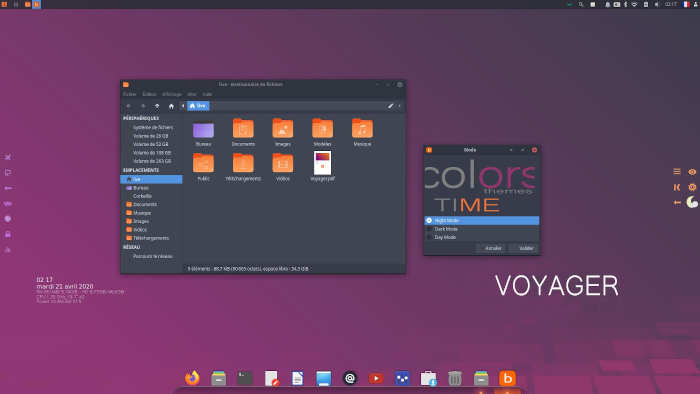Click the French flag keyboard indicator
The width and height of the screenshot is (700, 394).
686,4
